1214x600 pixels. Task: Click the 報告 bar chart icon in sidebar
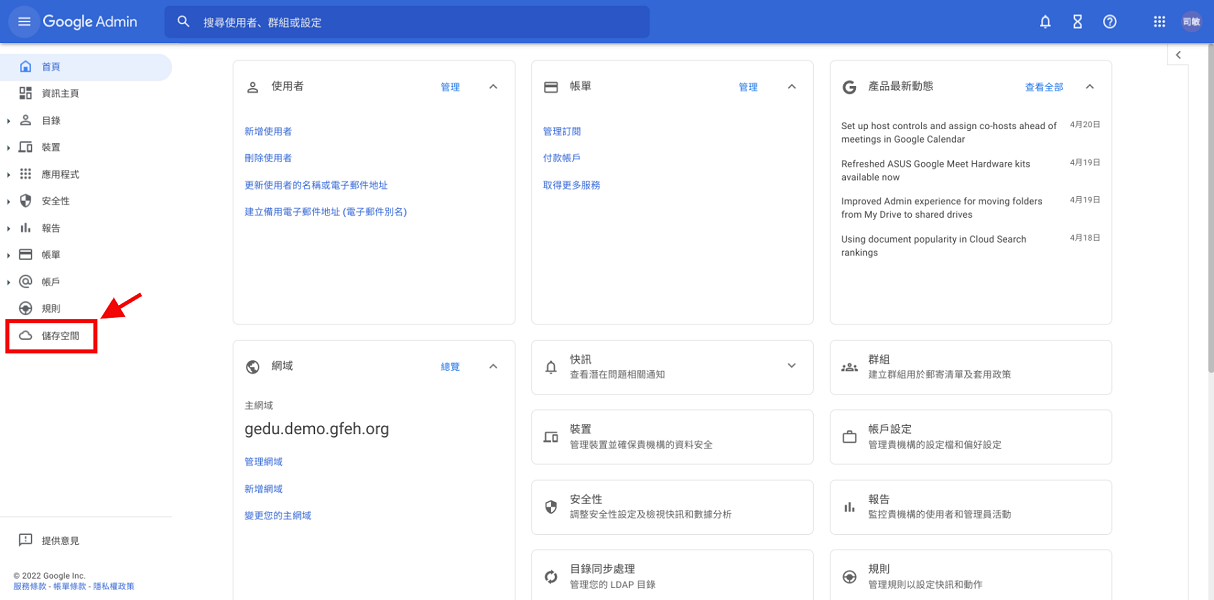coord(26,228)
